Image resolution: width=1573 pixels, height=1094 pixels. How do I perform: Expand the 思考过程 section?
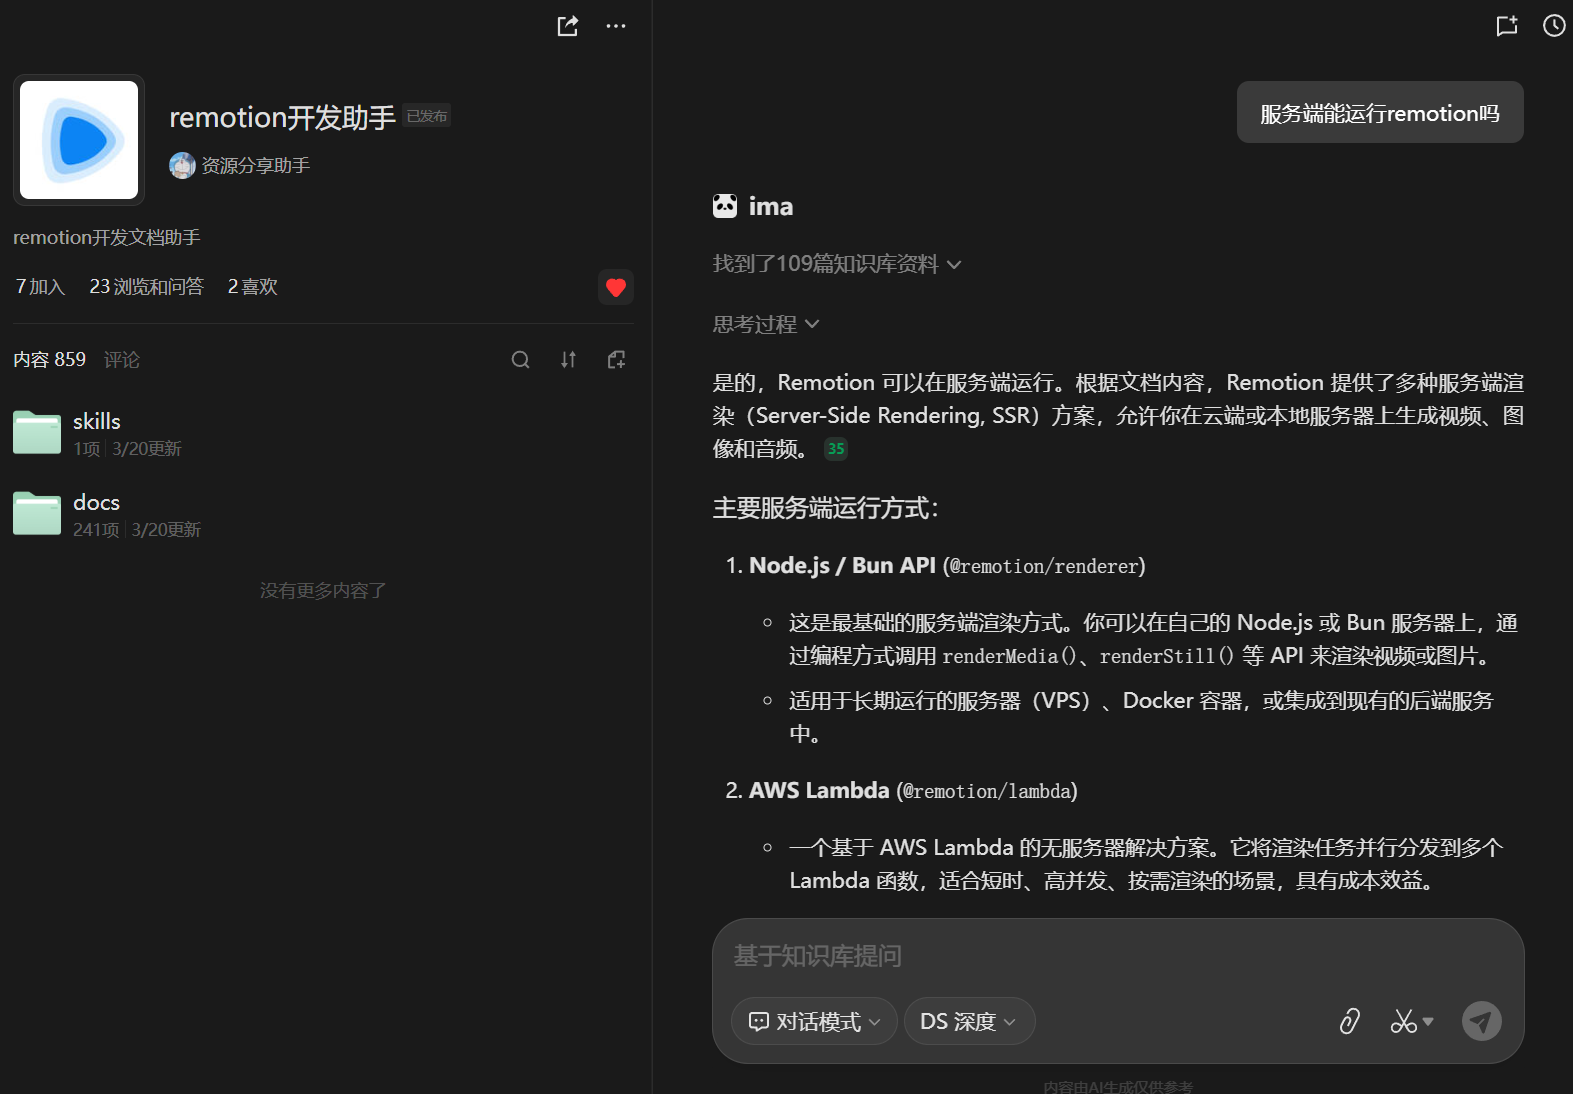[x=766, y=324]
